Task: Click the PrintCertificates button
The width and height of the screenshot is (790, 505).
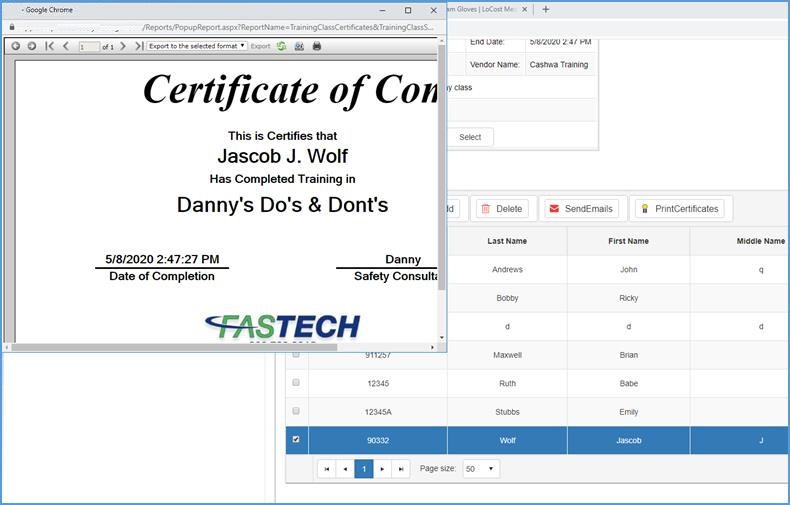Action: click(x=680, y=209)
